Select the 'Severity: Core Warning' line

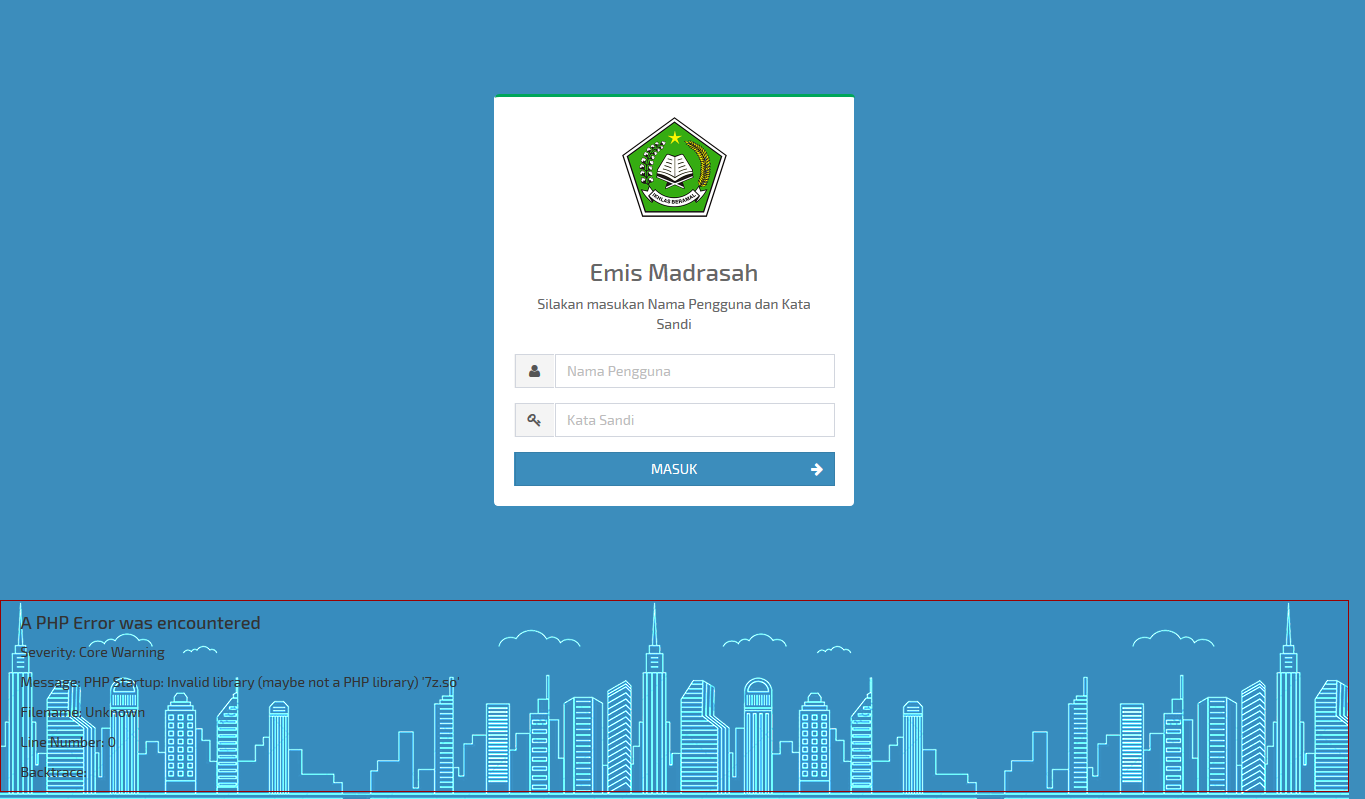[x=93, y=652]
